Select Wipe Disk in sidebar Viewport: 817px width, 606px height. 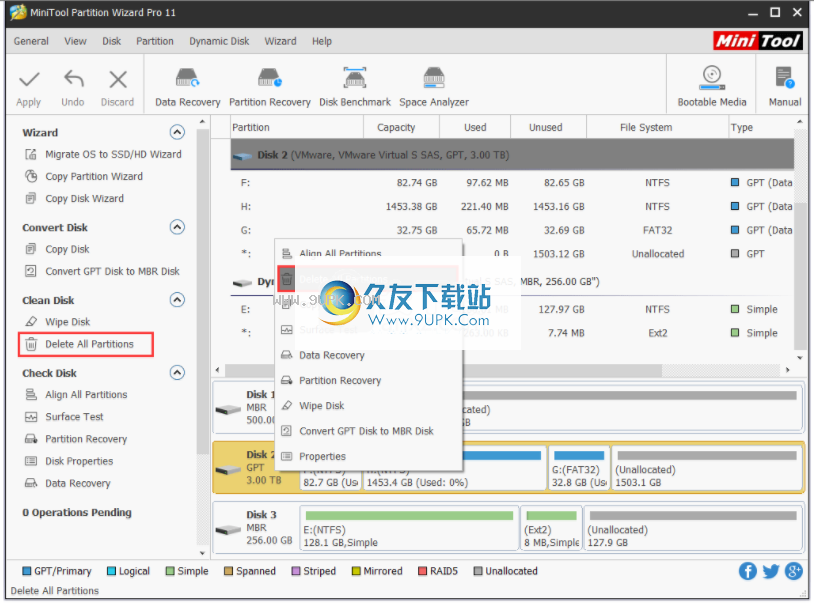pyautogui.click(x=68, y=322)
